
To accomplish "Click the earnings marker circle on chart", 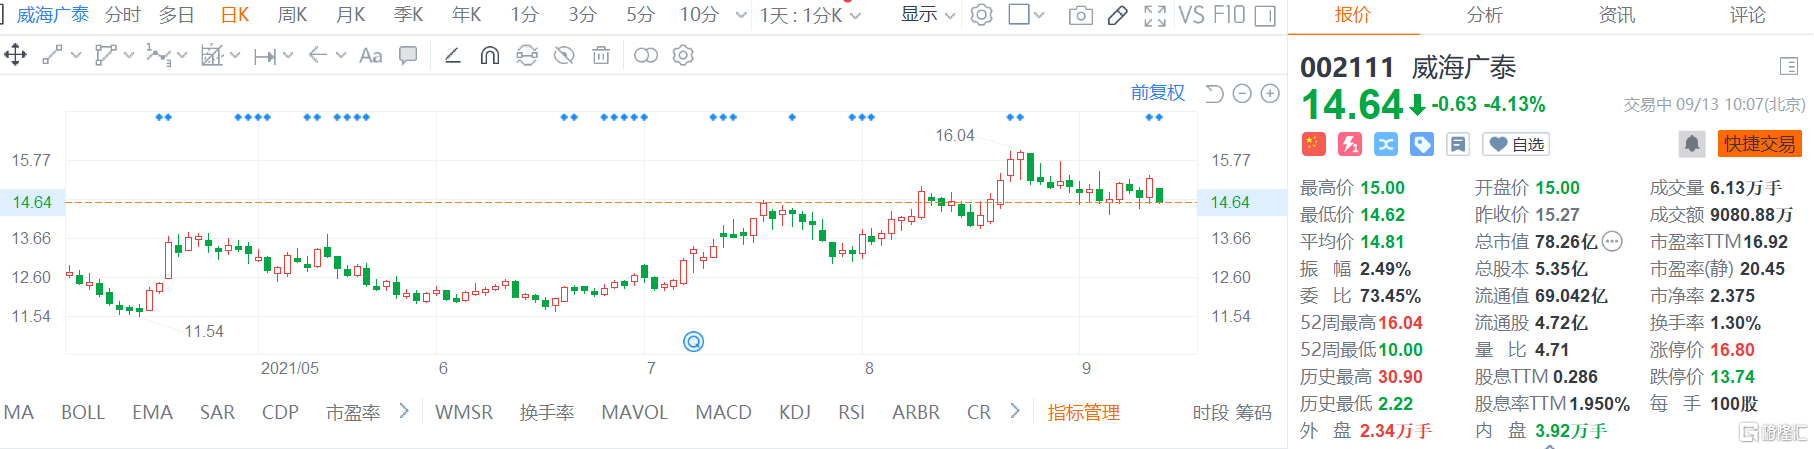I will pos(693,342).
